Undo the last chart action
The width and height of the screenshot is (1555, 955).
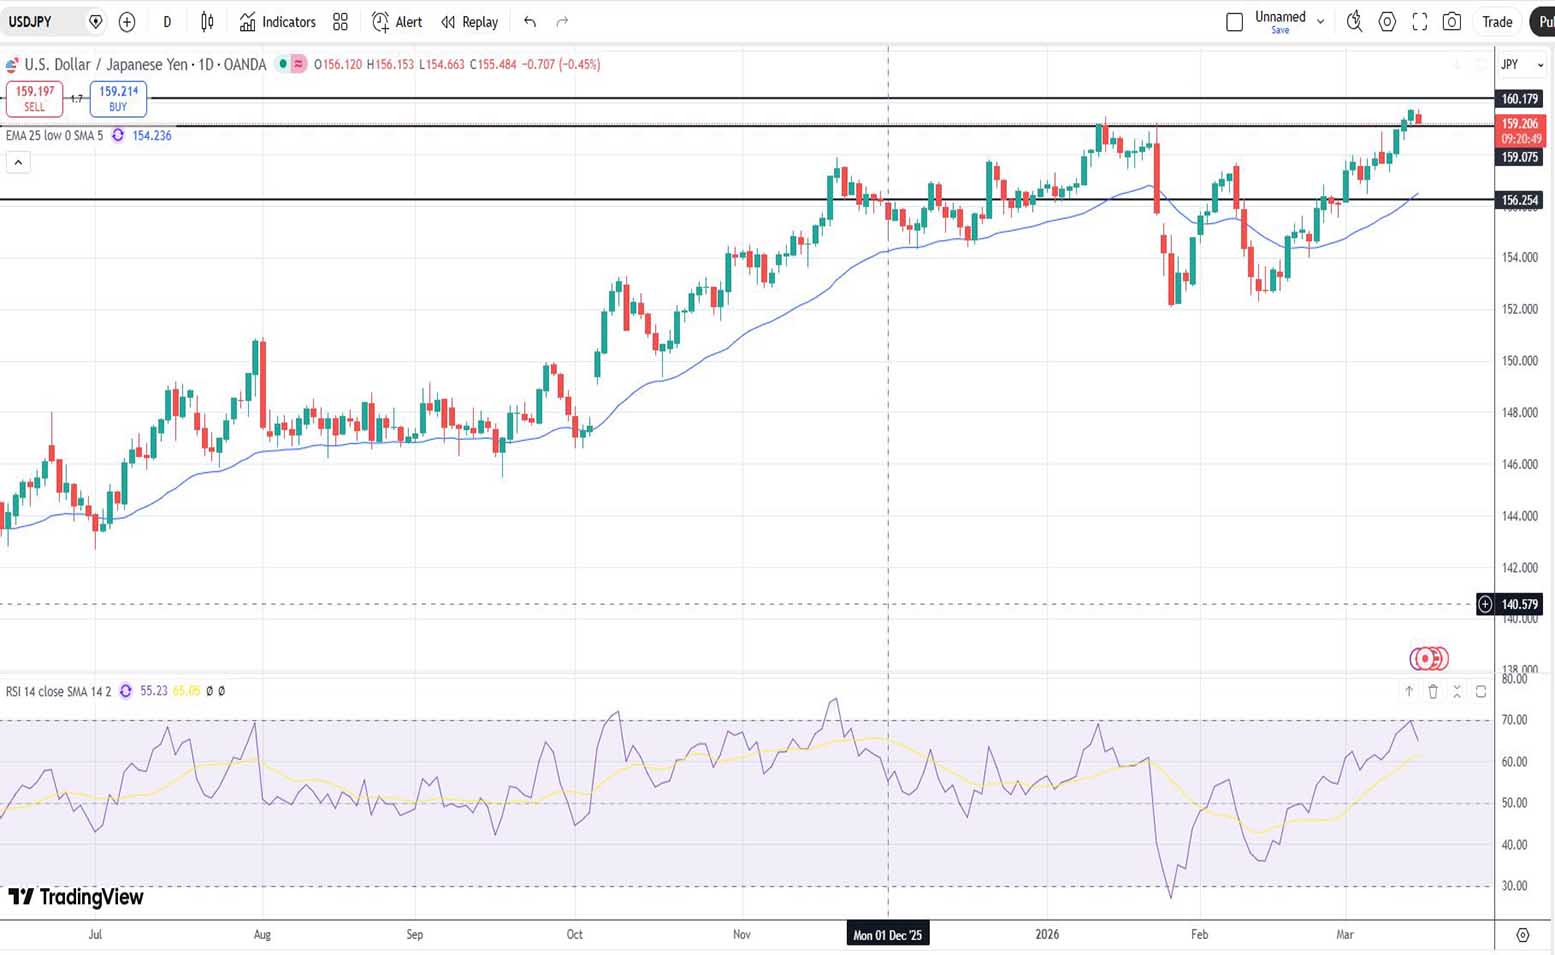[530, 22]
